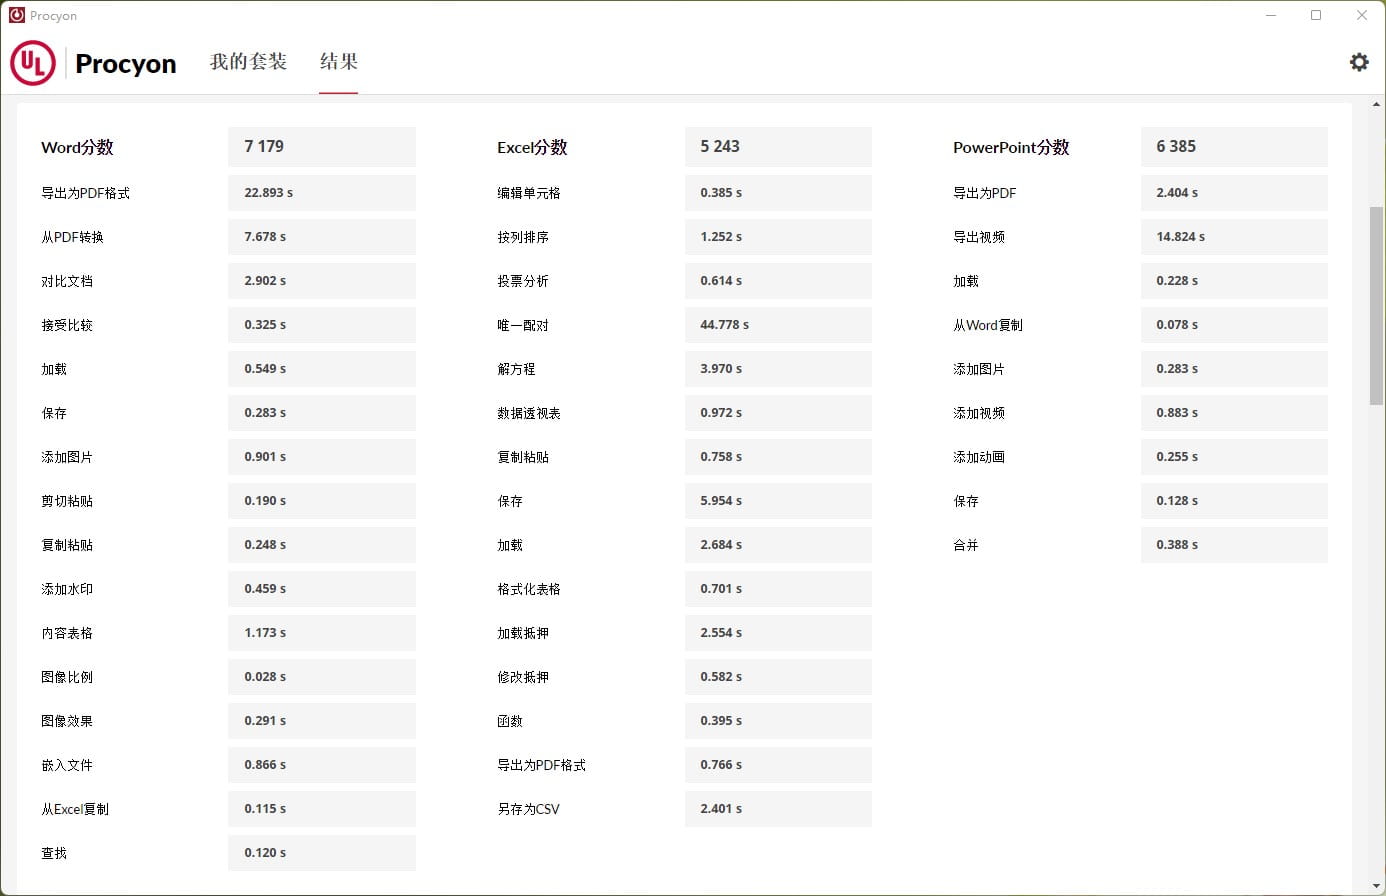Select the 结果 tab
The width and height of the screenshot is (1386, 896).
(x=339, y=62)
